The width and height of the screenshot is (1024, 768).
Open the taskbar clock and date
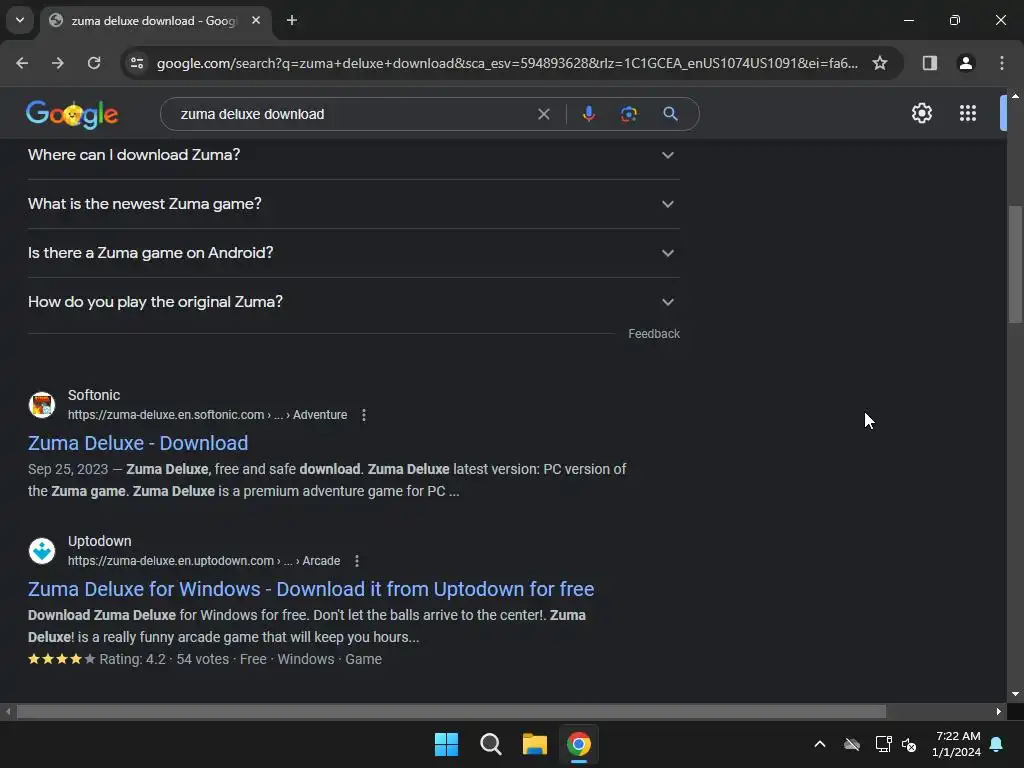coord(956,744)
